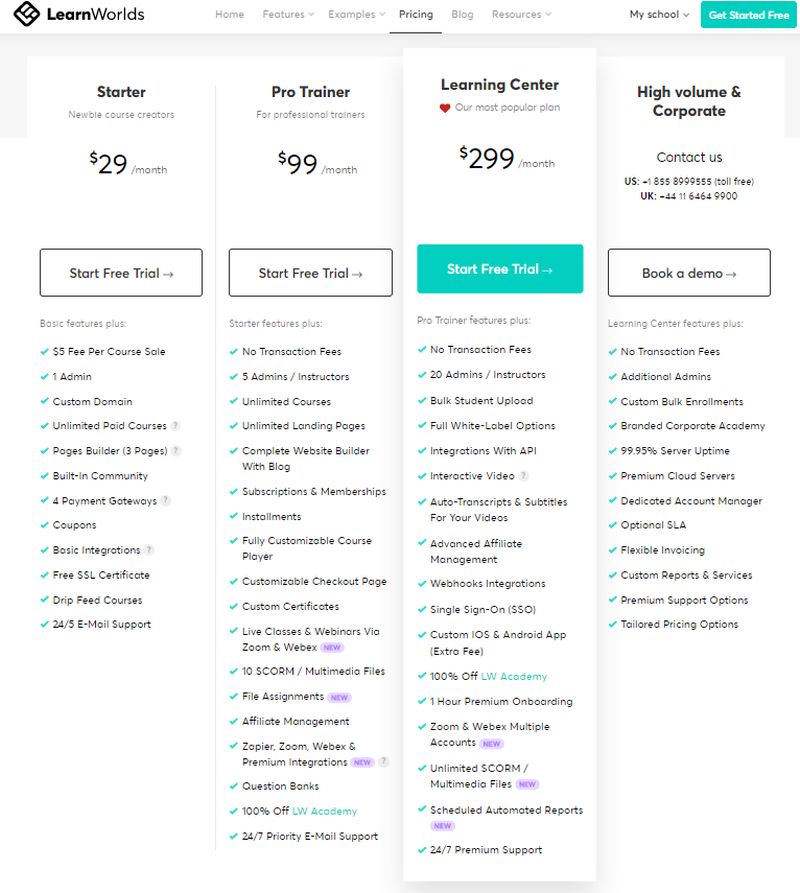Click help icon beside Interactive Video
Viewport: 800px width, 893px height.
click(x=523, y=476)
